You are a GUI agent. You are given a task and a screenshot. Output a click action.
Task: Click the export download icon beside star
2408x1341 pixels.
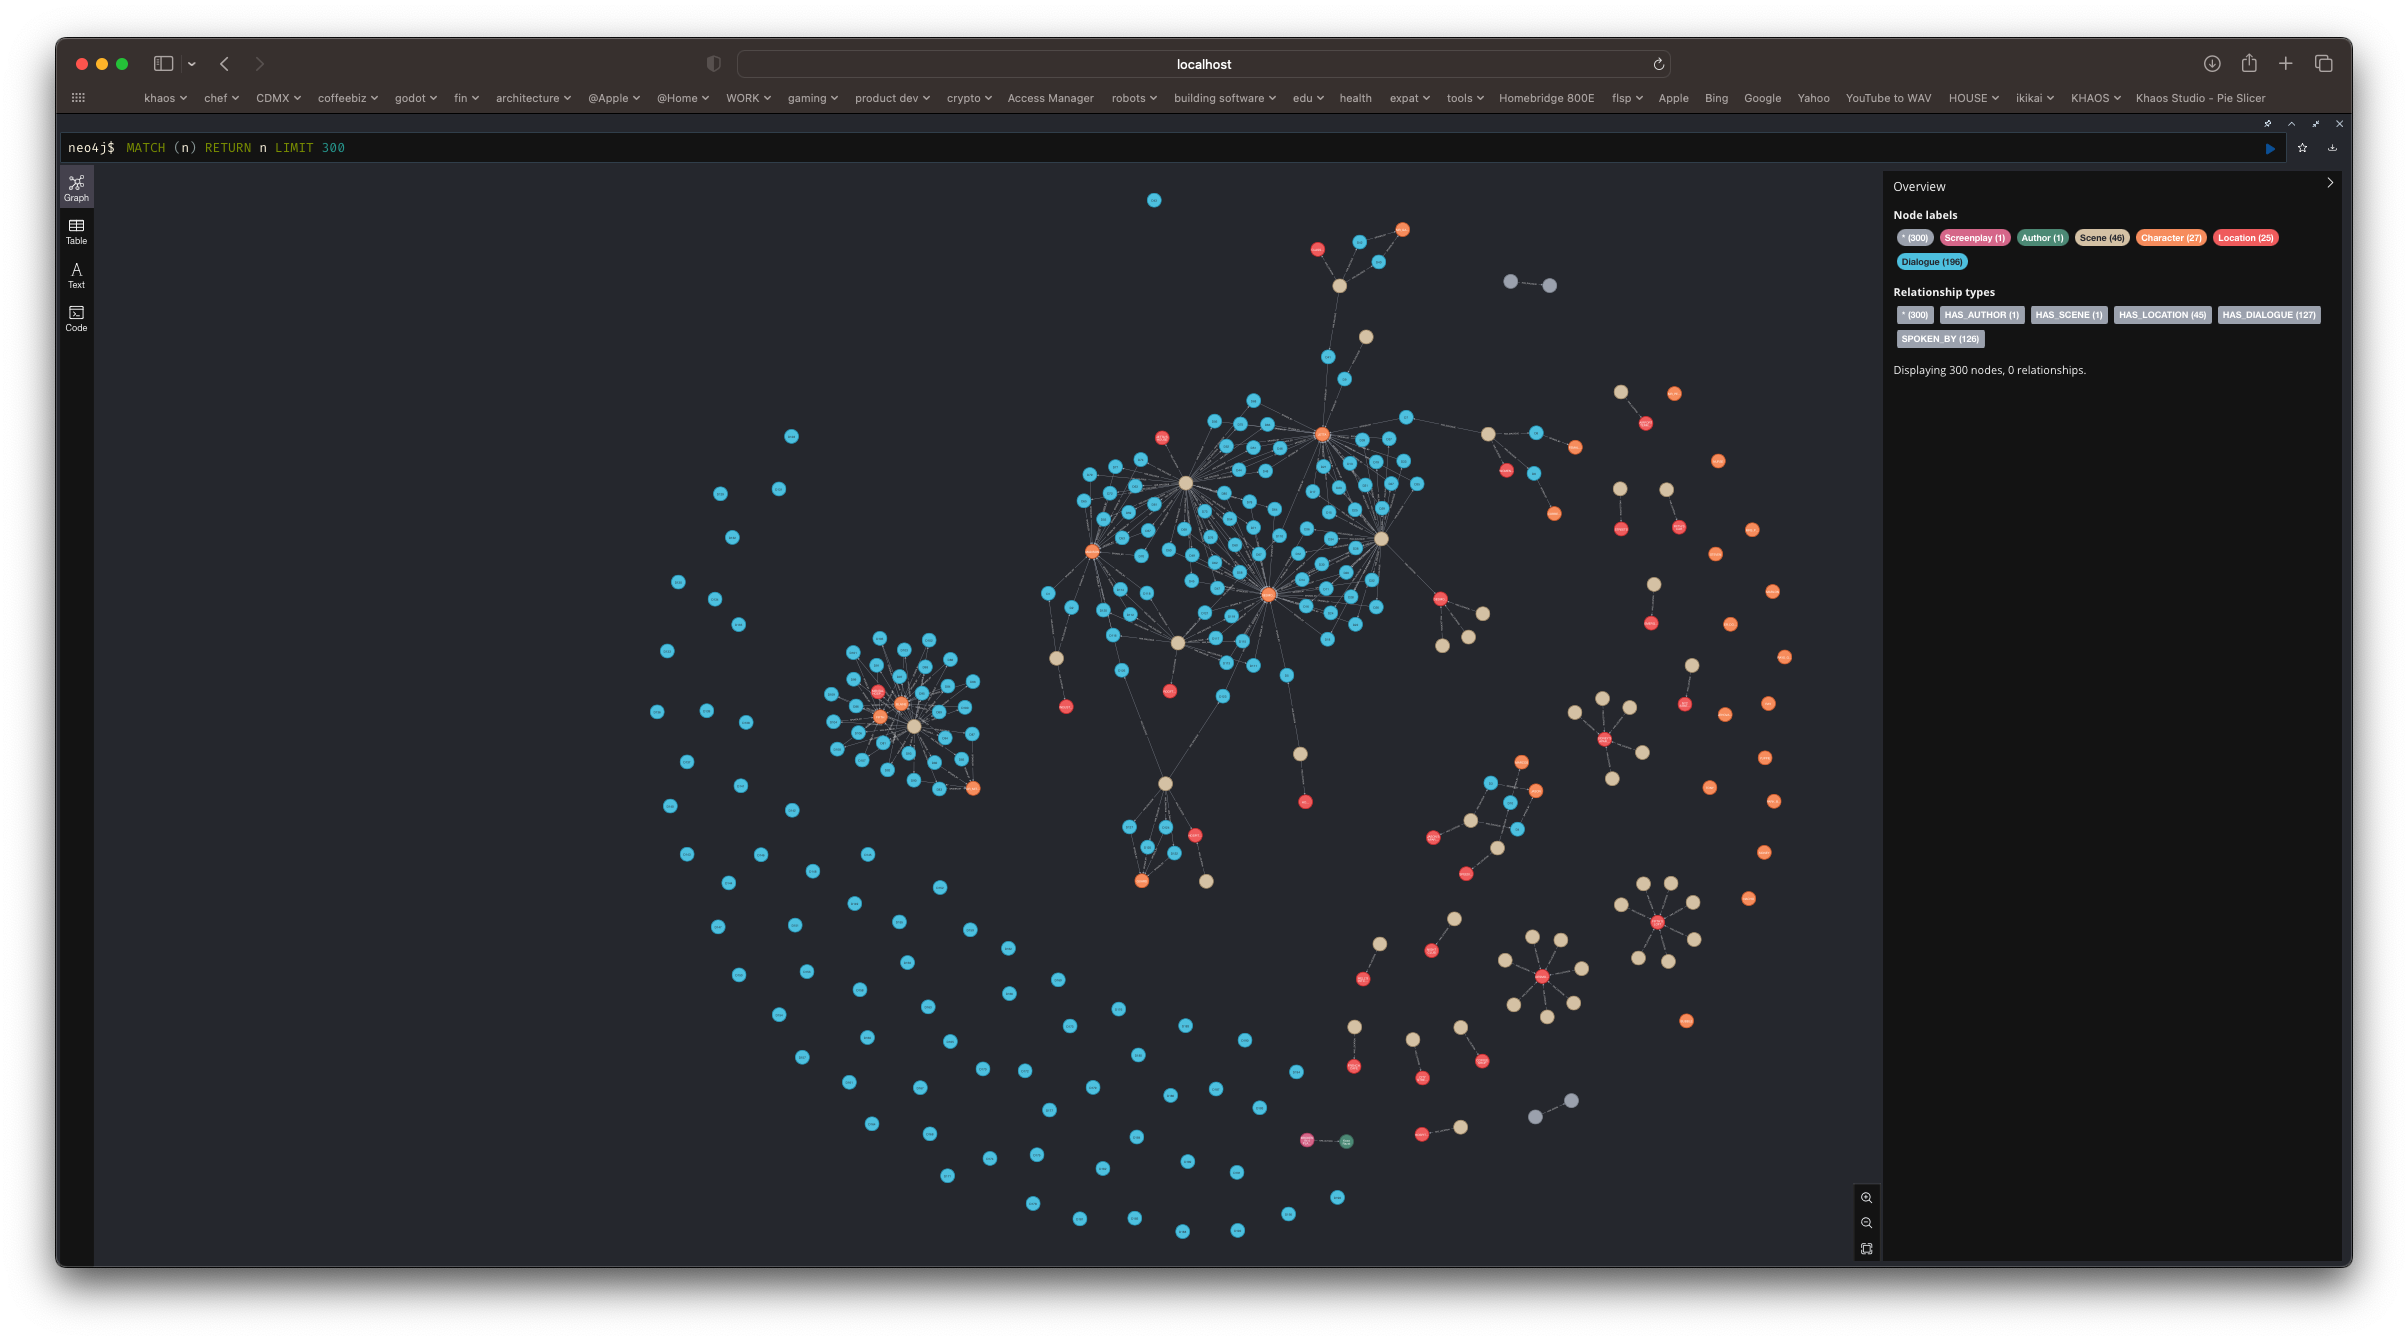pos(2332,148)
